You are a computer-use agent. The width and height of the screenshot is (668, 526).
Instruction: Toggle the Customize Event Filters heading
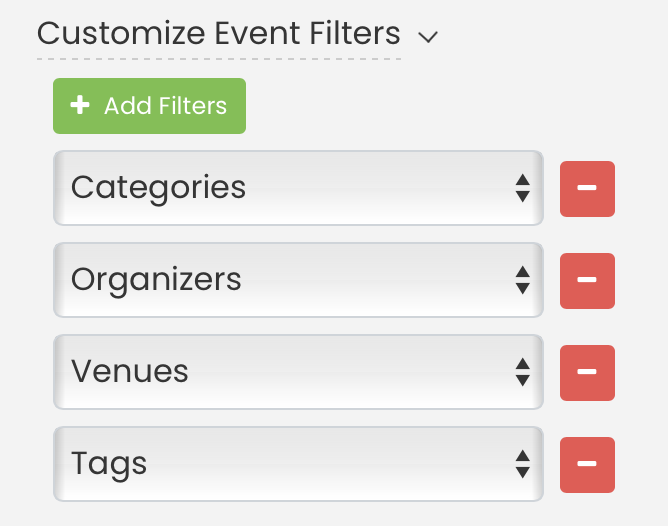click(219, 33)
